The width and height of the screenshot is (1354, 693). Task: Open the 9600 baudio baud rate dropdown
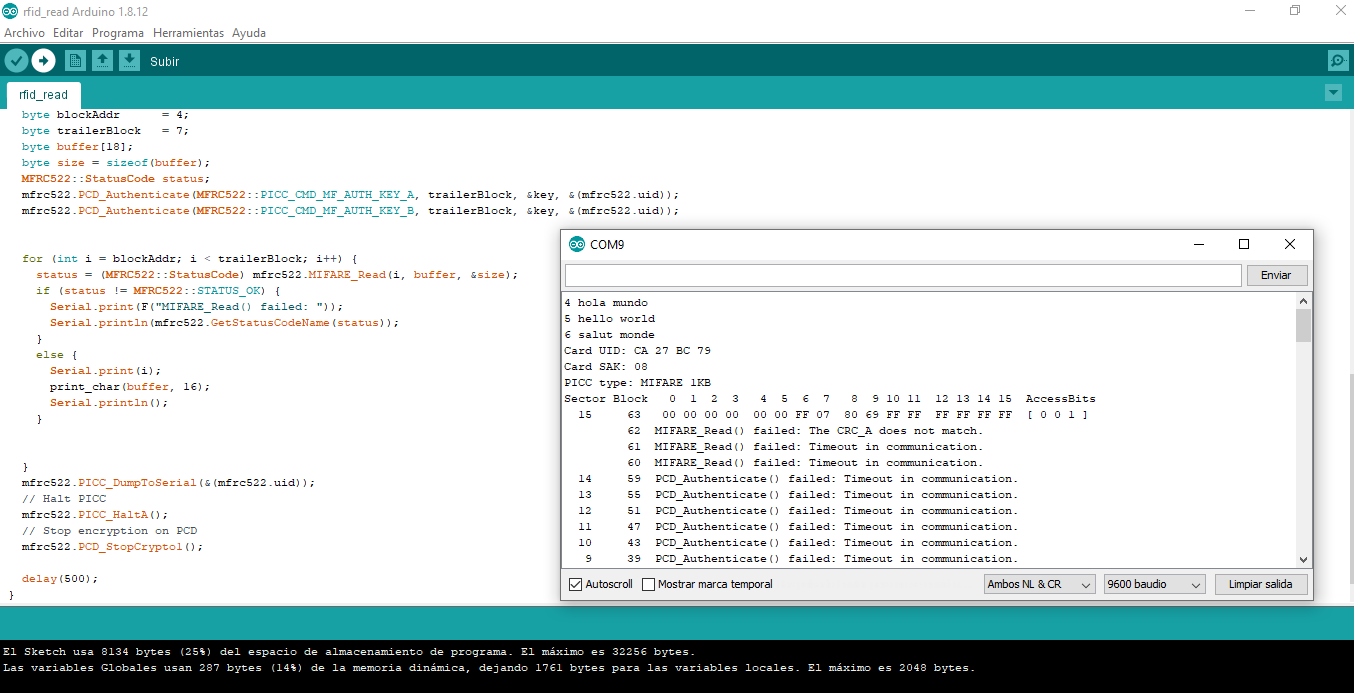[x=1154, y=584]
